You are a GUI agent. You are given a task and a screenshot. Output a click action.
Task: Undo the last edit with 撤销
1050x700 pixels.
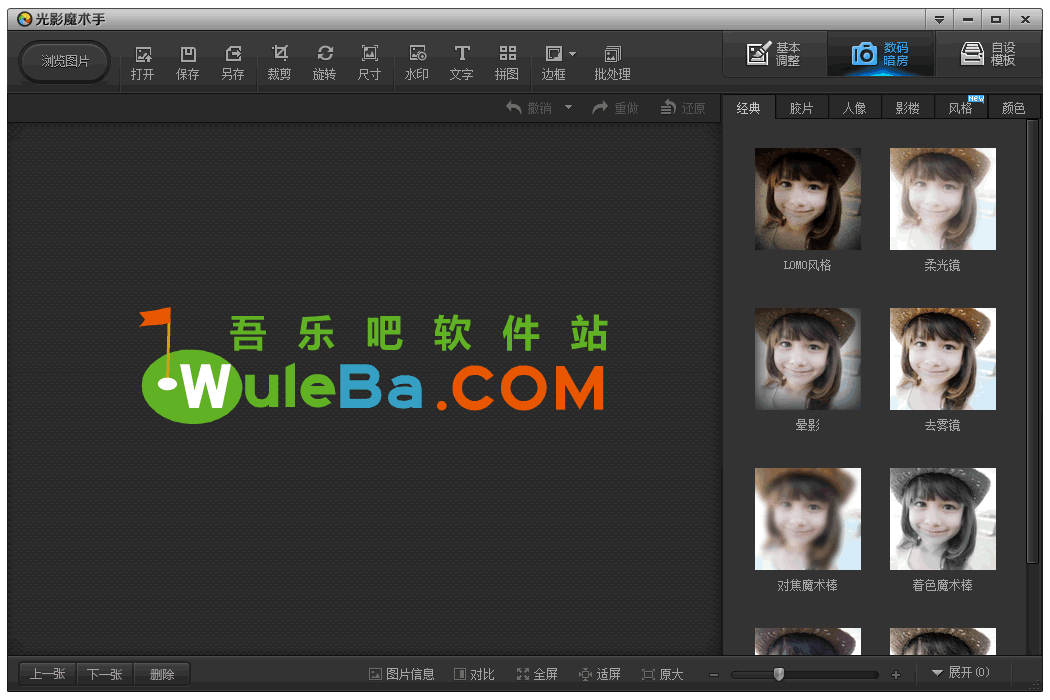[529, 108]
